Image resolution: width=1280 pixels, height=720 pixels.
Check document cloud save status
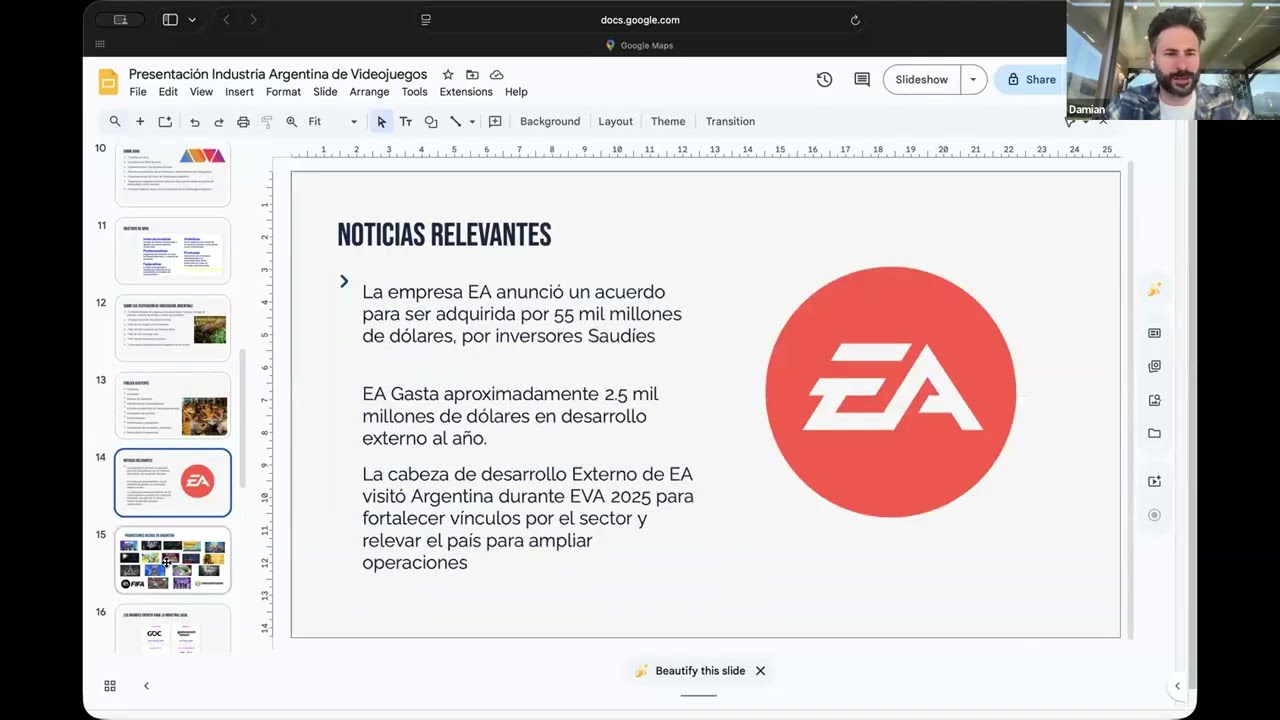tap(496, 75)
